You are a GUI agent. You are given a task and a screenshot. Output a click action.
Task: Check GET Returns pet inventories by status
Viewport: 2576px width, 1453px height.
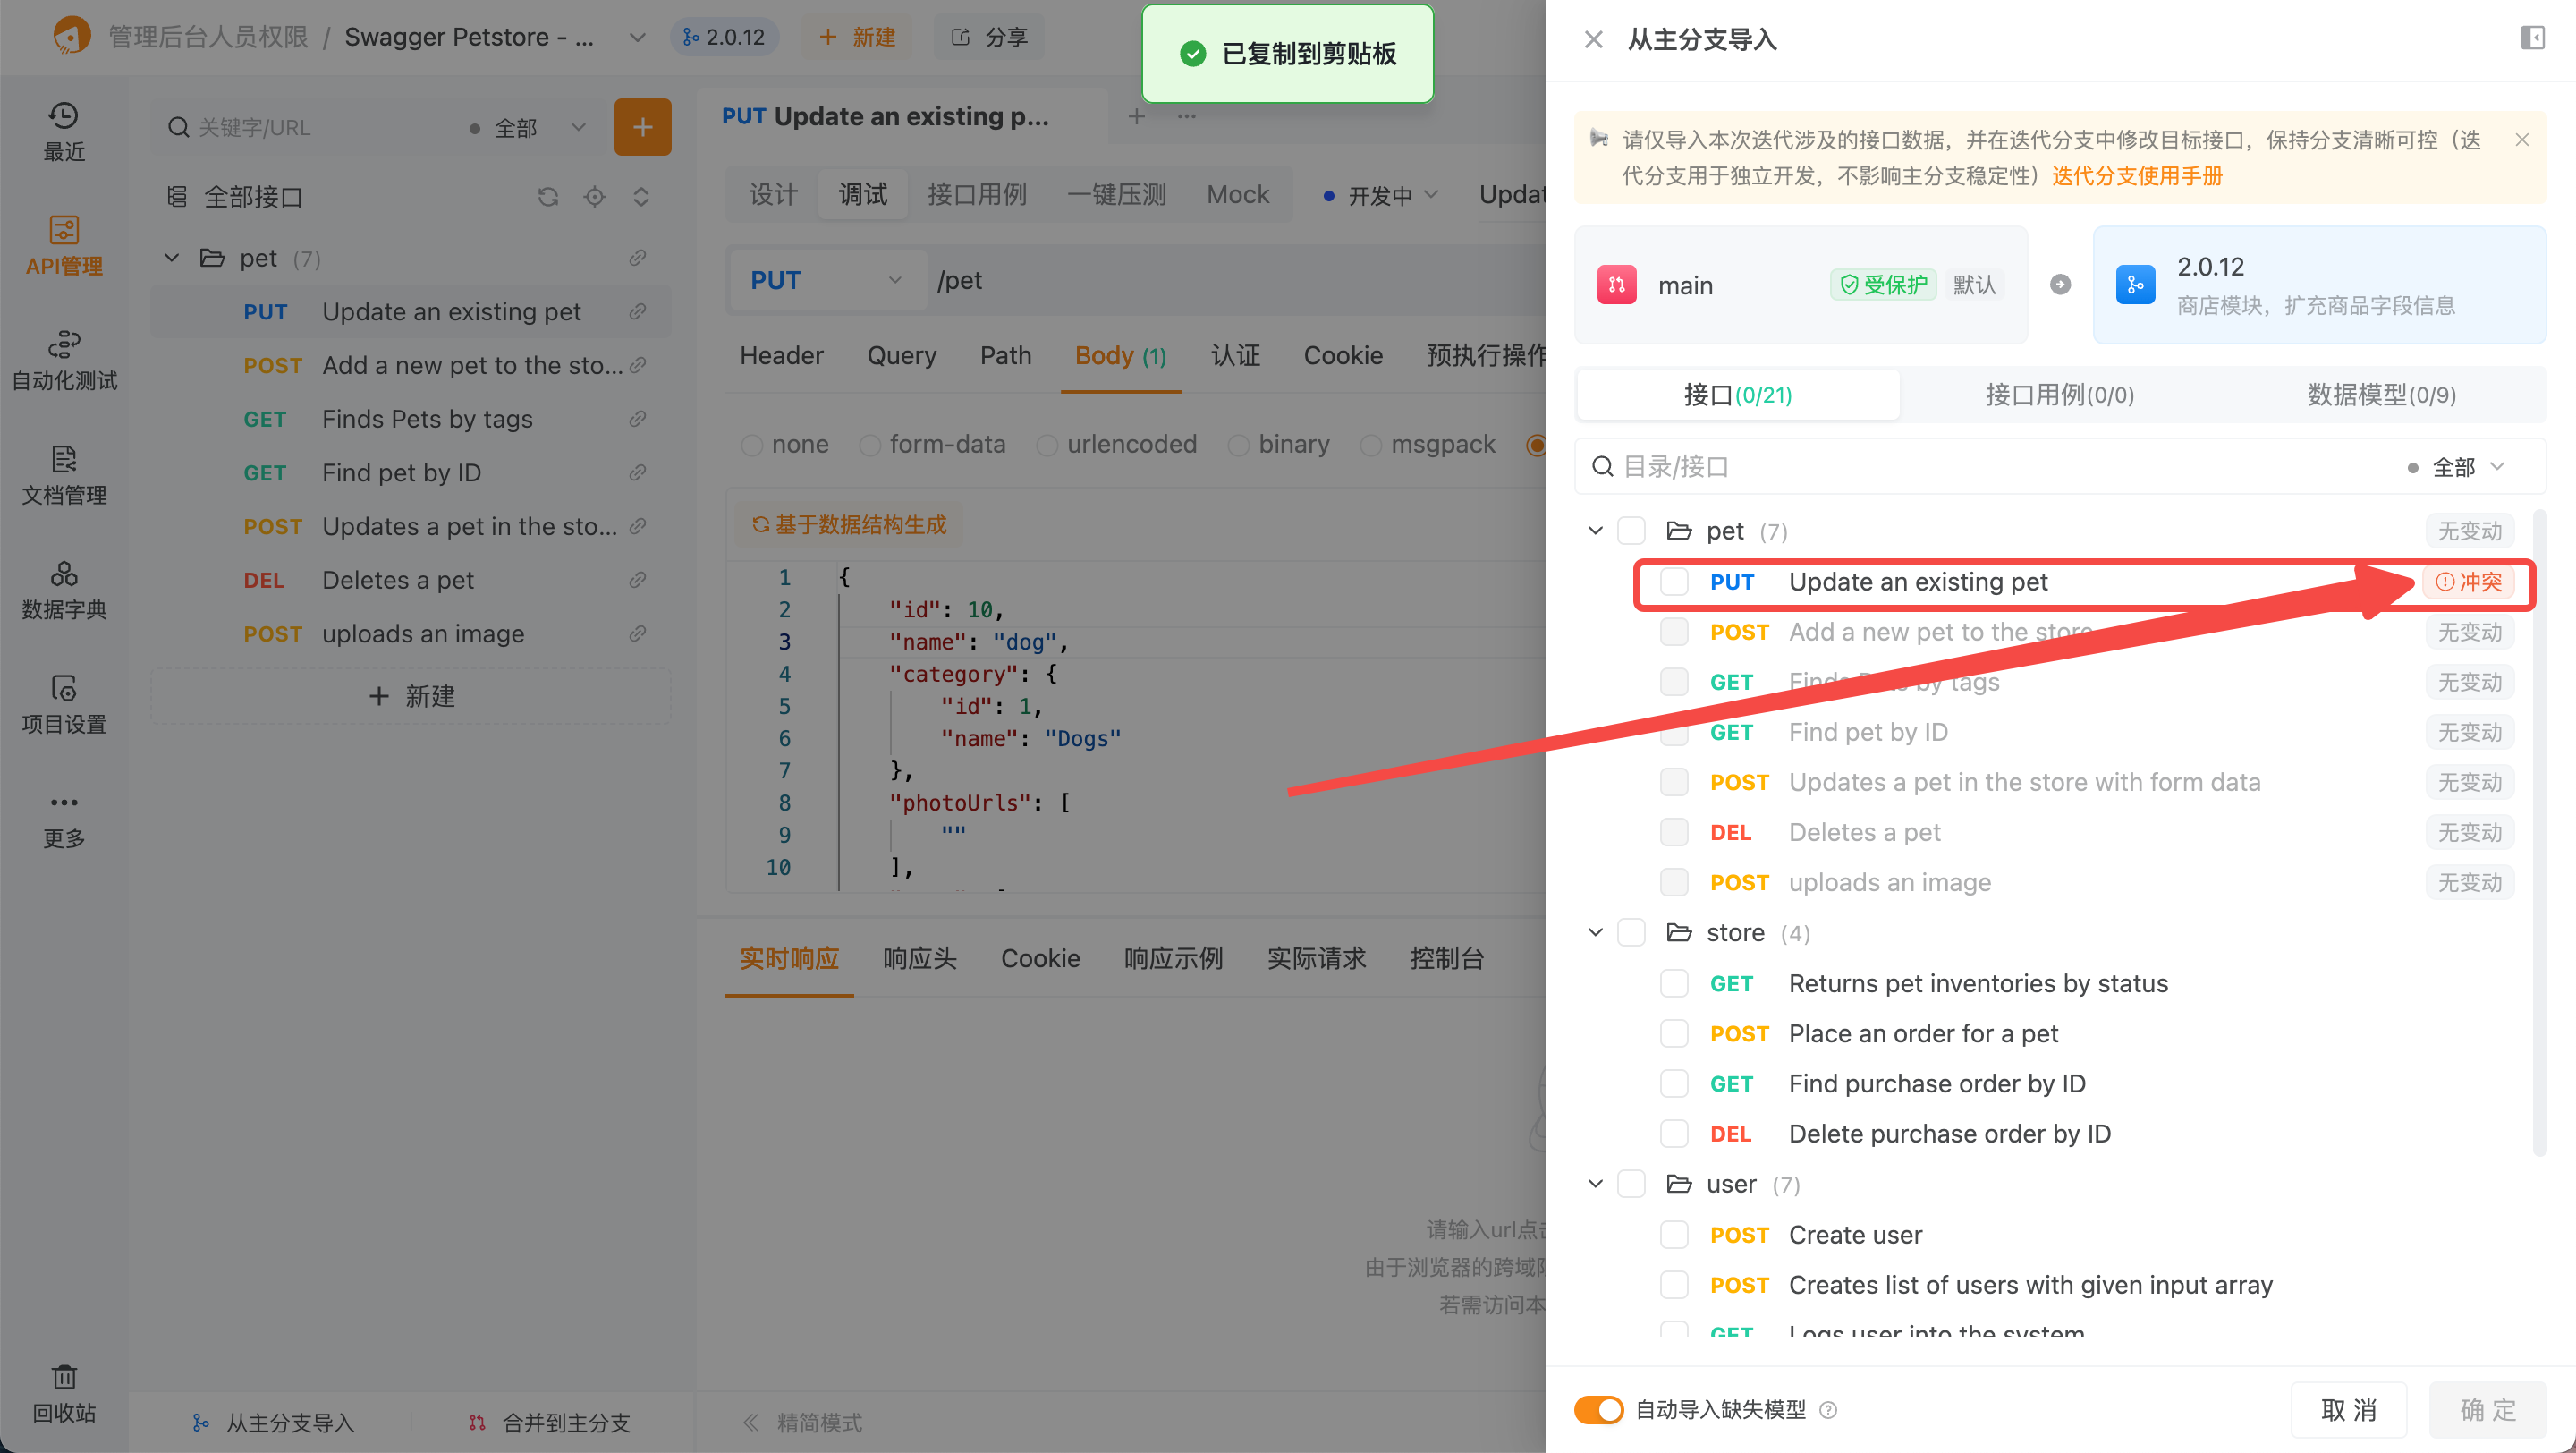click(1673, 984)
